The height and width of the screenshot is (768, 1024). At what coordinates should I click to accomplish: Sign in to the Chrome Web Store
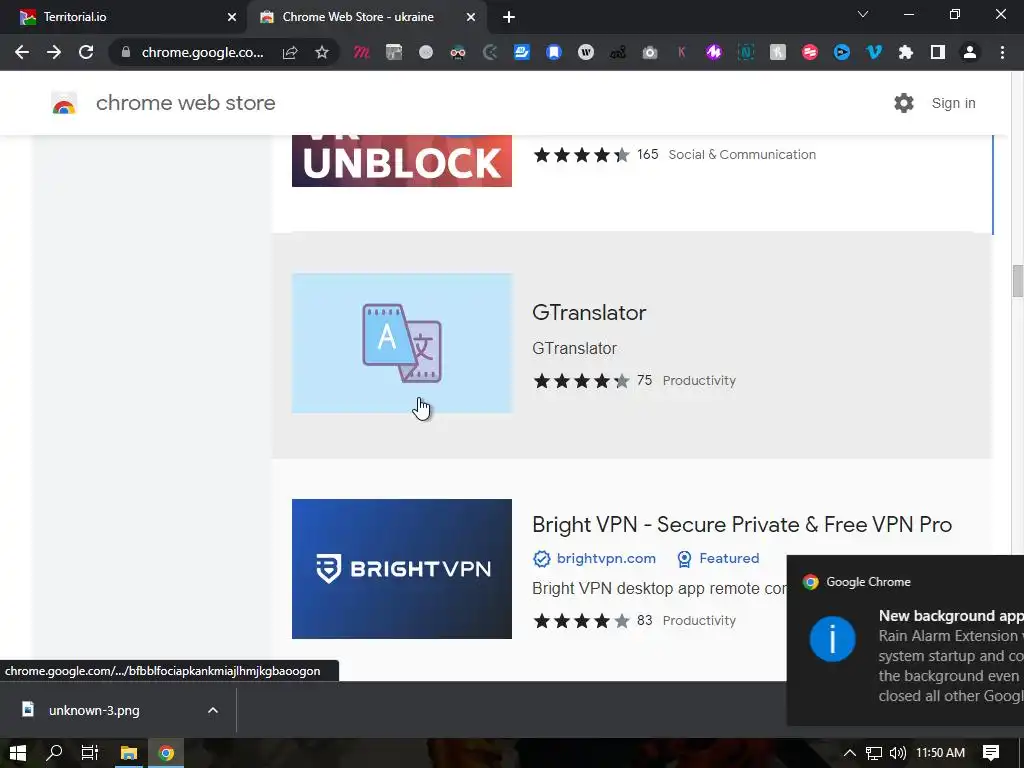pos(953,103)
